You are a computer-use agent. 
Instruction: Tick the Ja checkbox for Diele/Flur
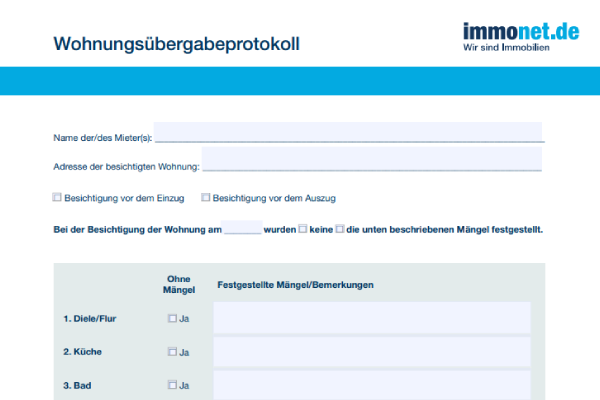tap(172, 318)
